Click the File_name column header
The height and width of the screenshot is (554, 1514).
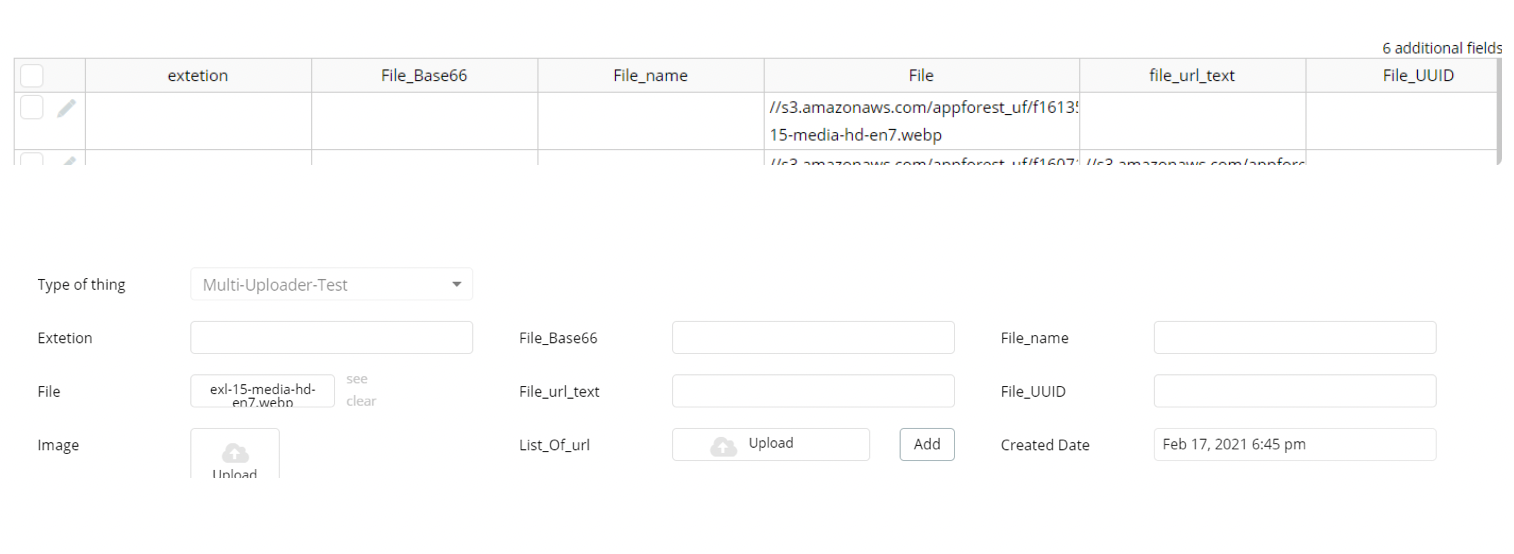click(x=650, y=75)
